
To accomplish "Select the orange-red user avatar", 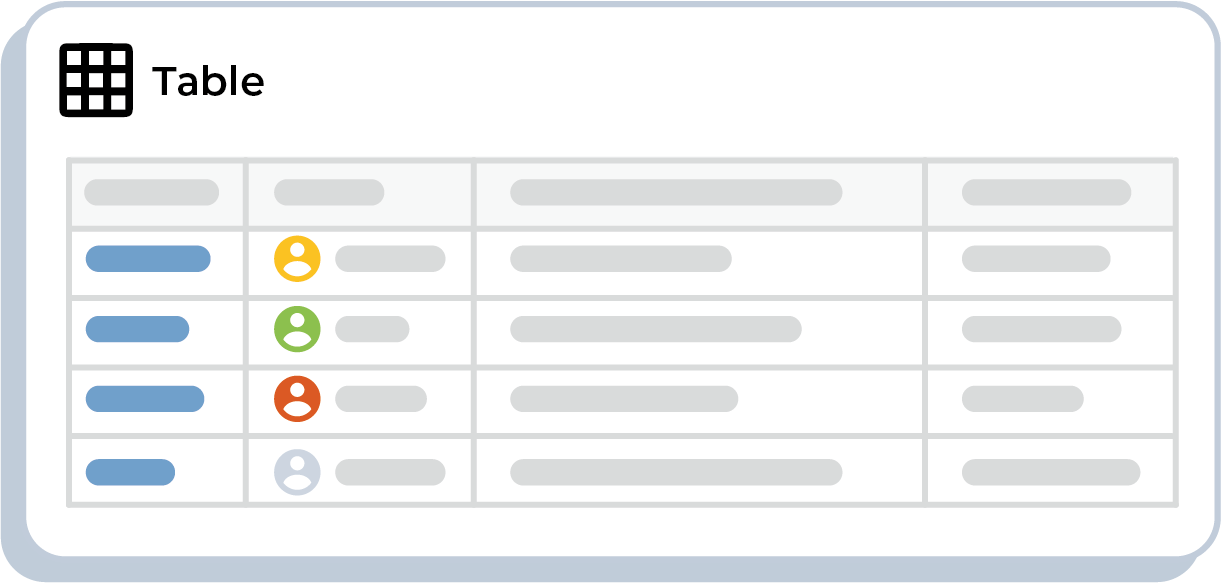I will (x=297, y=399).
